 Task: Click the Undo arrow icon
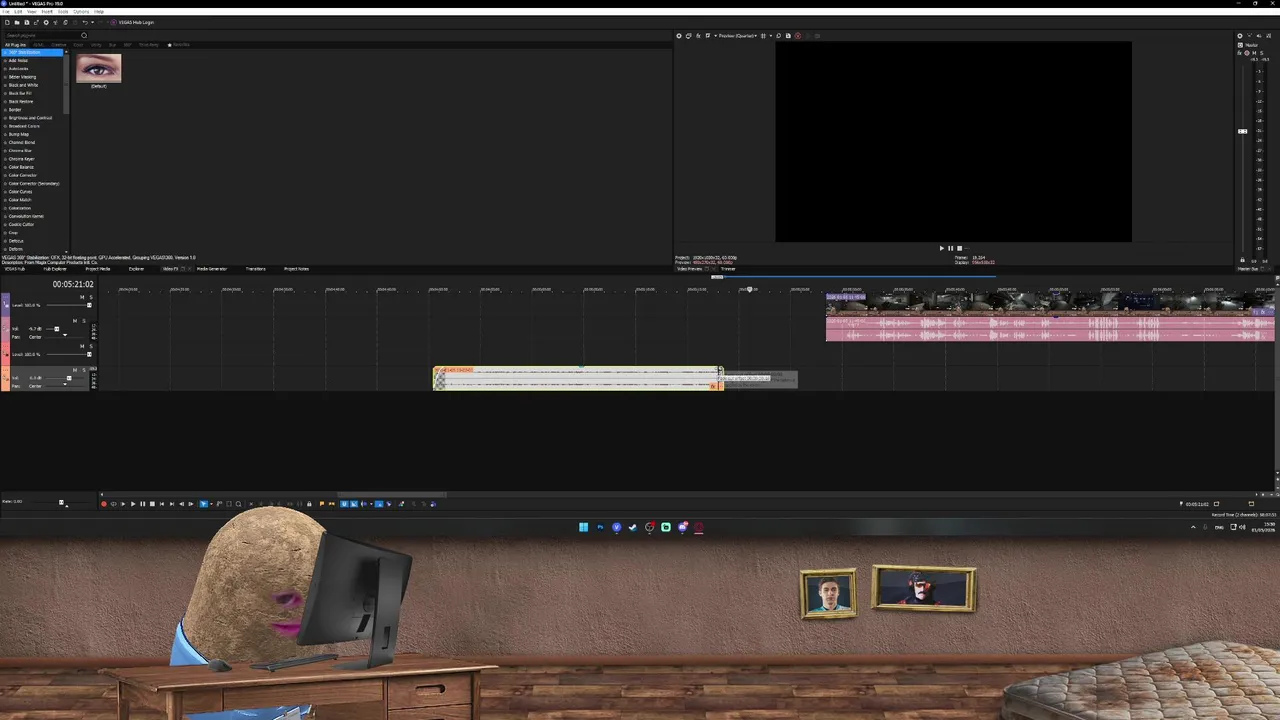(85, 22)
